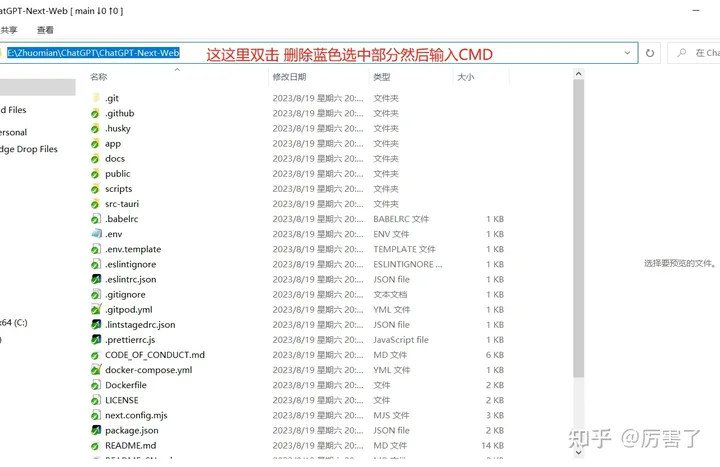The image size is (720, 467).
Task: Click the address bar path field
Action: (317, 53)
